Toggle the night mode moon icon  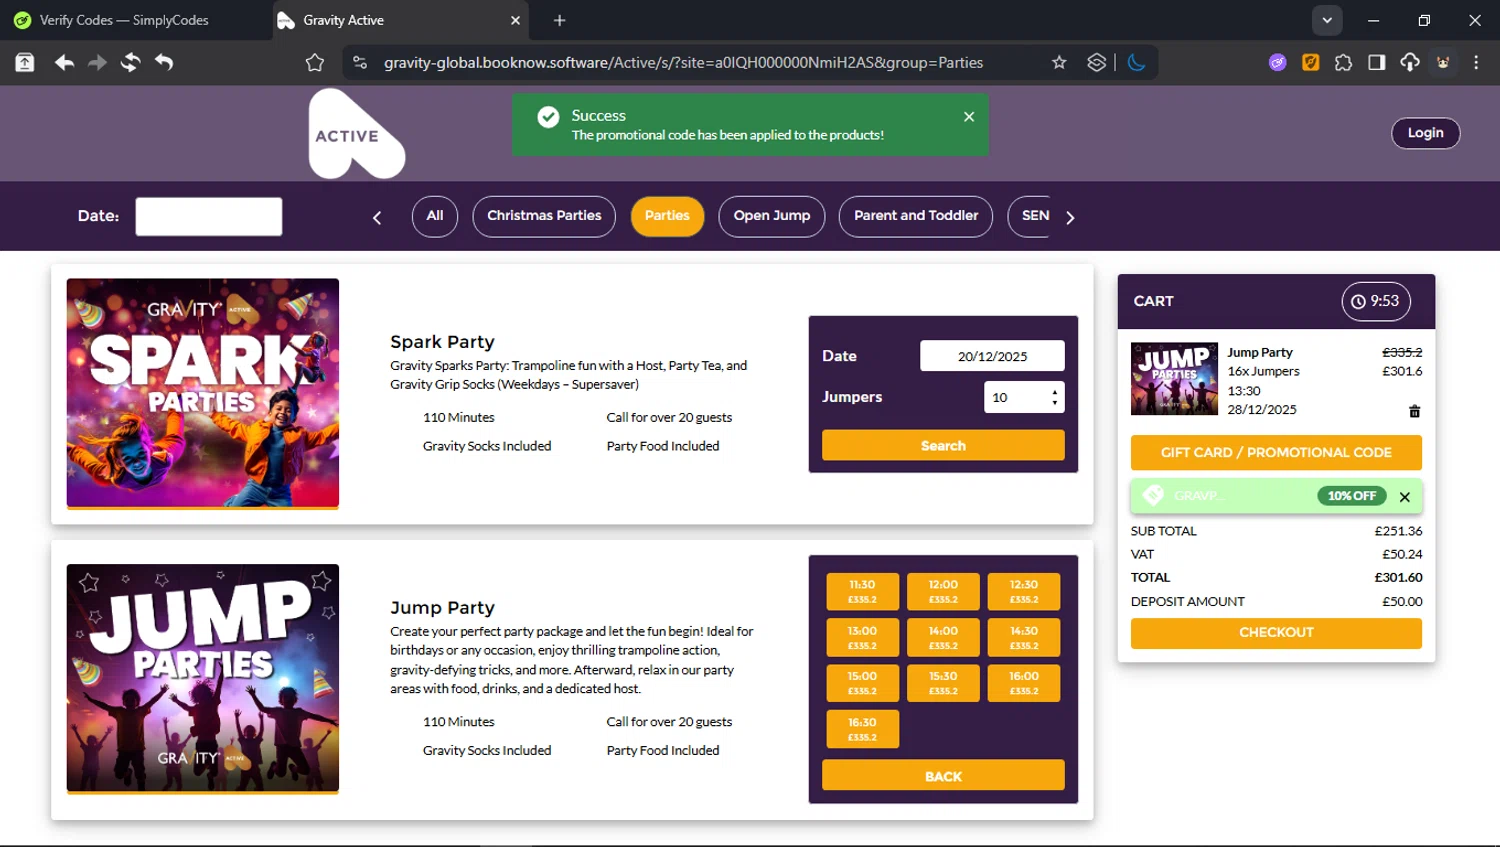[x=1137, y=62]
